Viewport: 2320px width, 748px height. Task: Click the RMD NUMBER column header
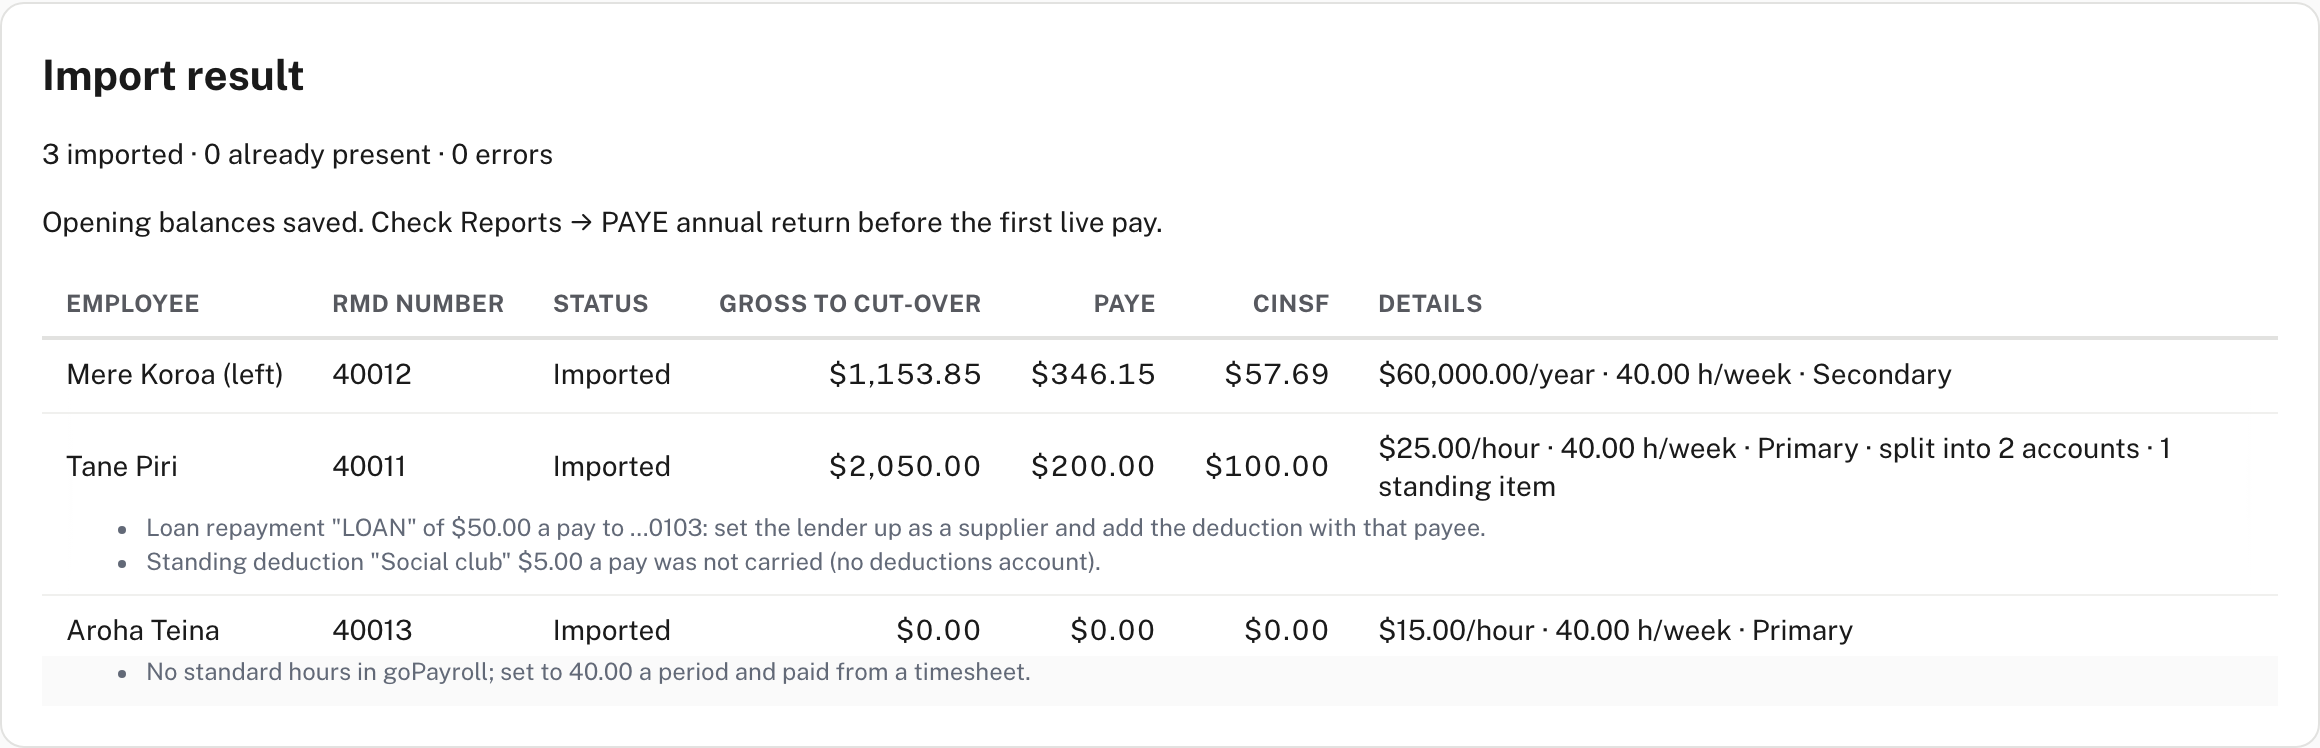(x=418, y=304)
